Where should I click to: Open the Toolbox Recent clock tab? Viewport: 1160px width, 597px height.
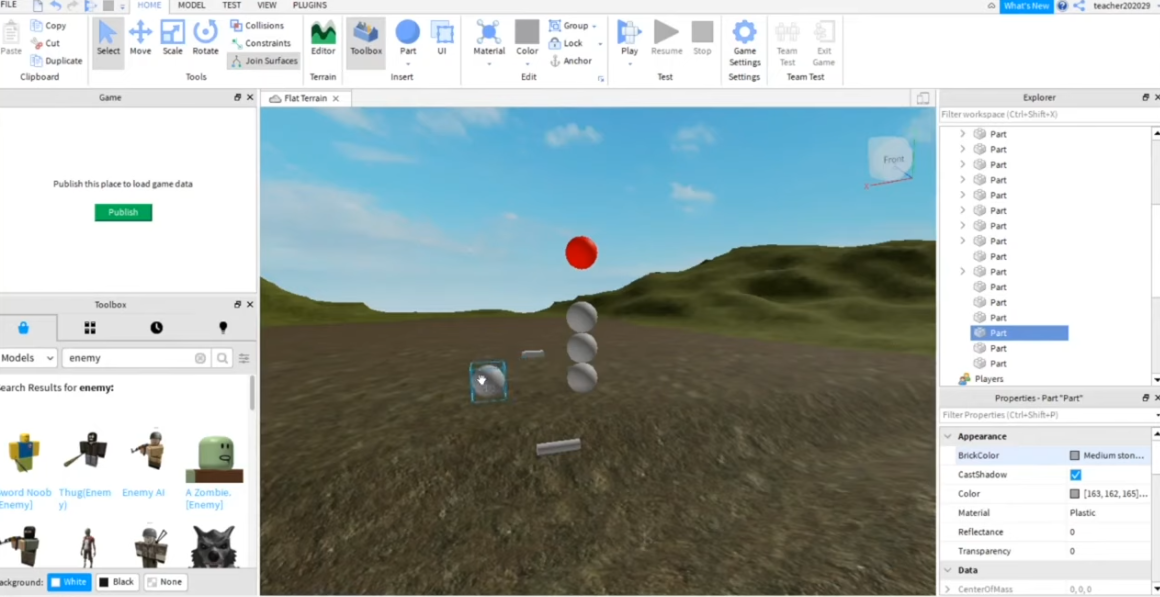coord(156,328)
